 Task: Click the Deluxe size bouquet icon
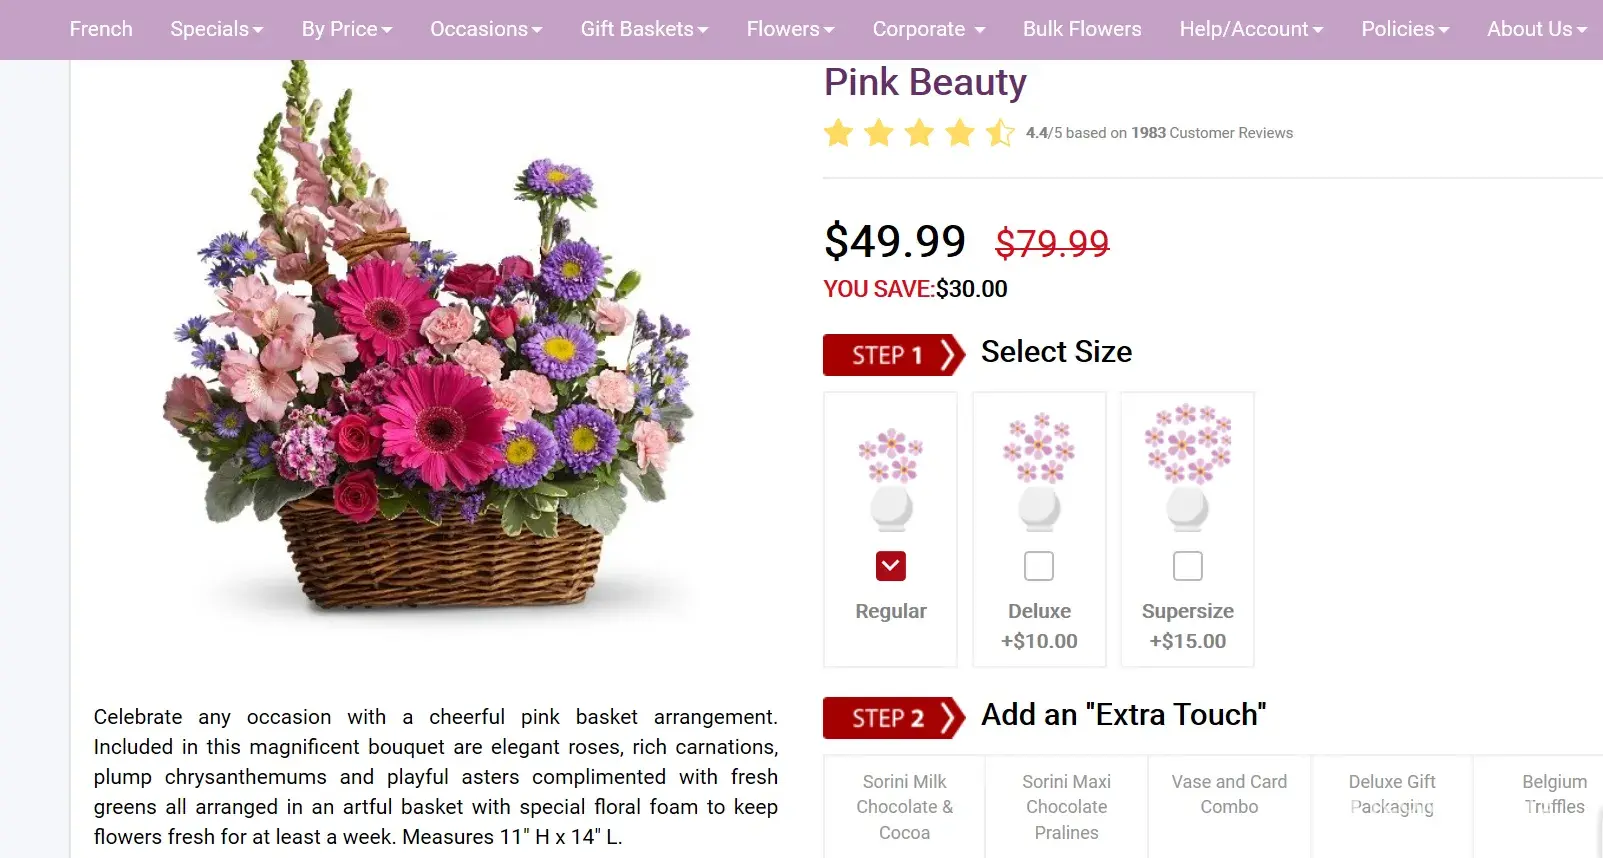click(x=1039, y=472)
